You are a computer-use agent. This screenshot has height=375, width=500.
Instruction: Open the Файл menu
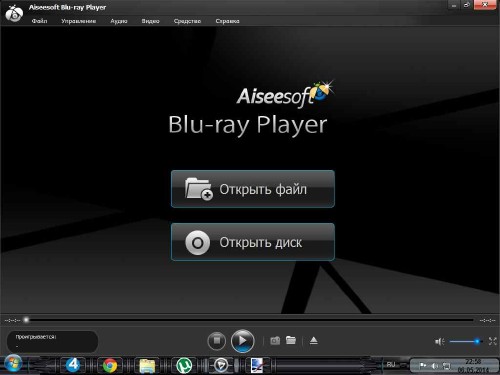point(39,21)
